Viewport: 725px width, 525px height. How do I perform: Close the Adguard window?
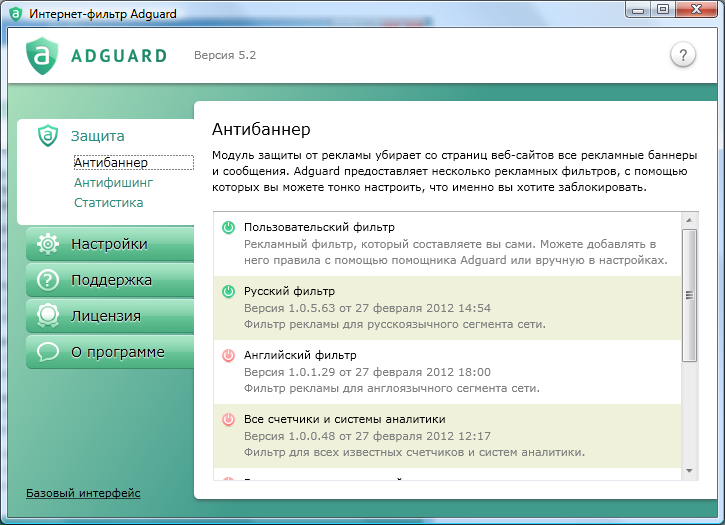coord(697,9)
